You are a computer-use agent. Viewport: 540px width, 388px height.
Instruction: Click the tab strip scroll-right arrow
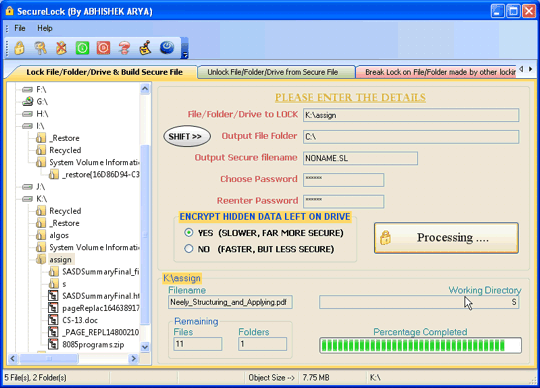pos(530,69)
